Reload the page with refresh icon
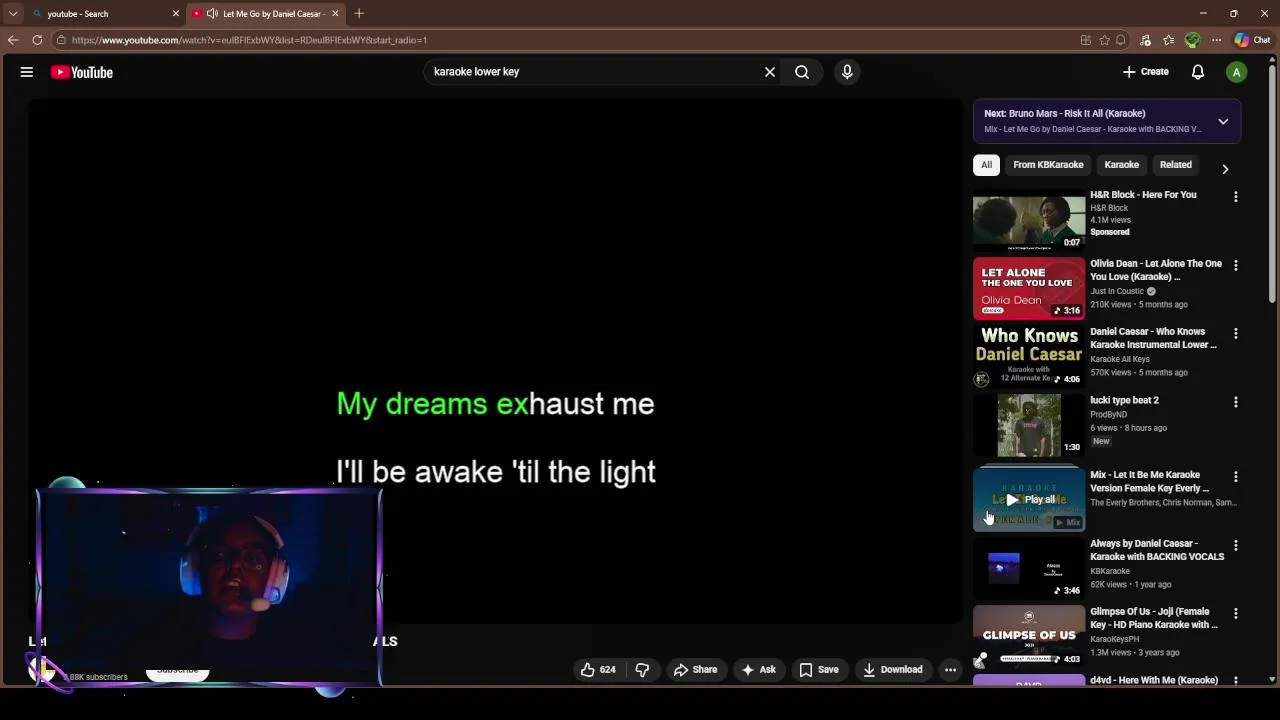The image size is (1280, 720). pyautogui.click(x=37, y=40)
